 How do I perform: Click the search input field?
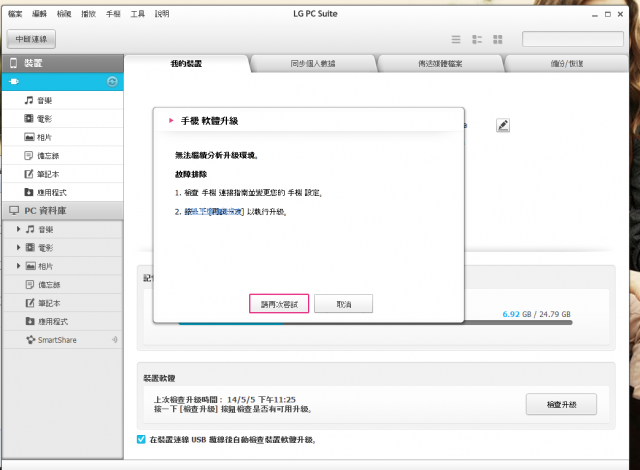pos(573,39)
